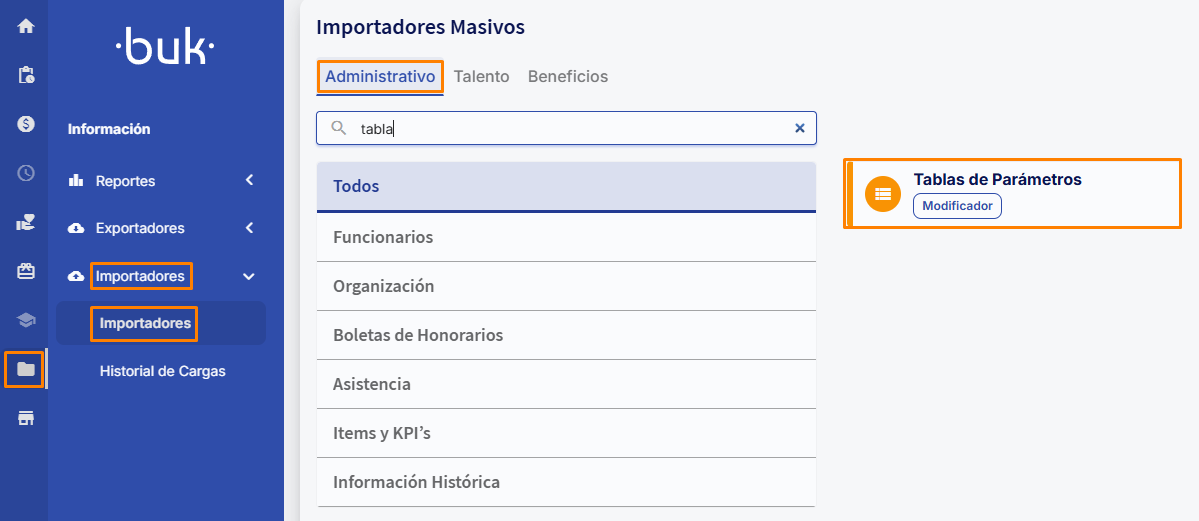The height and width of the screenshot is (521, 1199).
Task: Open the dollar coin payroll icon
Action: click(26, 124)
